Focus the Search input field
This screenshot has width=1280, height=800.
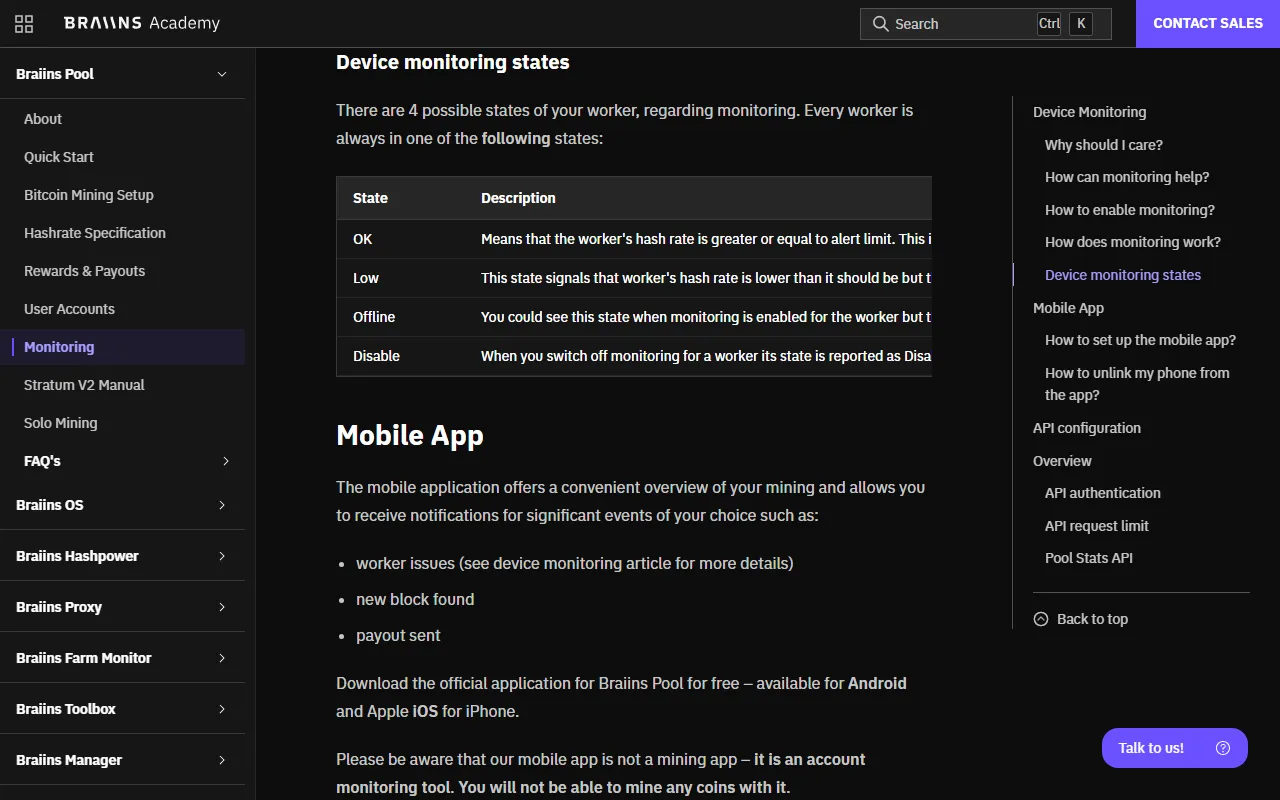[986, 24]
